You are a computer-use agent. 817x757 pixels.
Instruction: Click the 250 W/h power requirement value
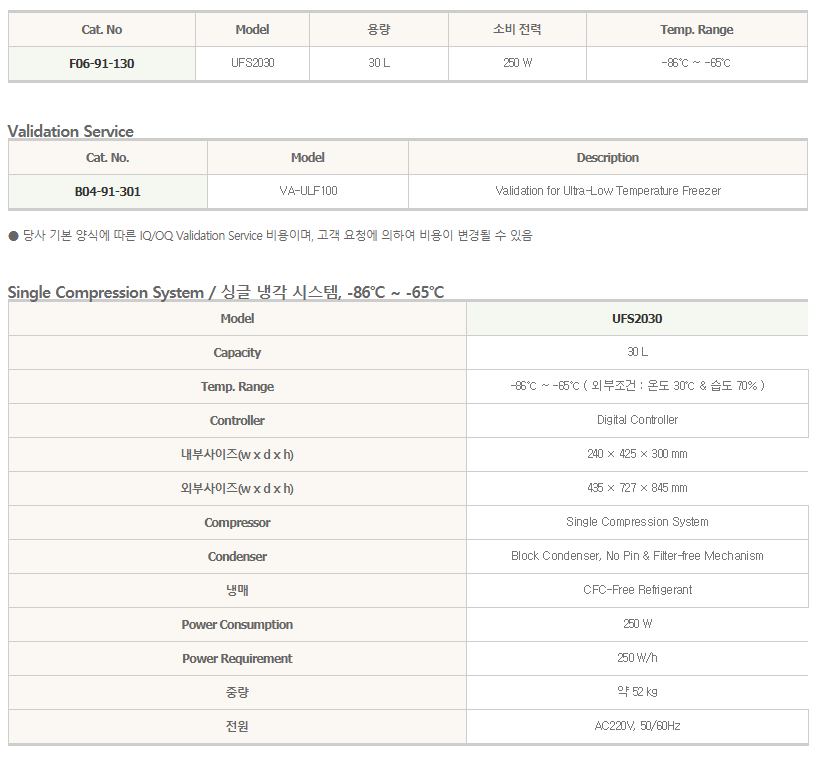coord(637,658)
